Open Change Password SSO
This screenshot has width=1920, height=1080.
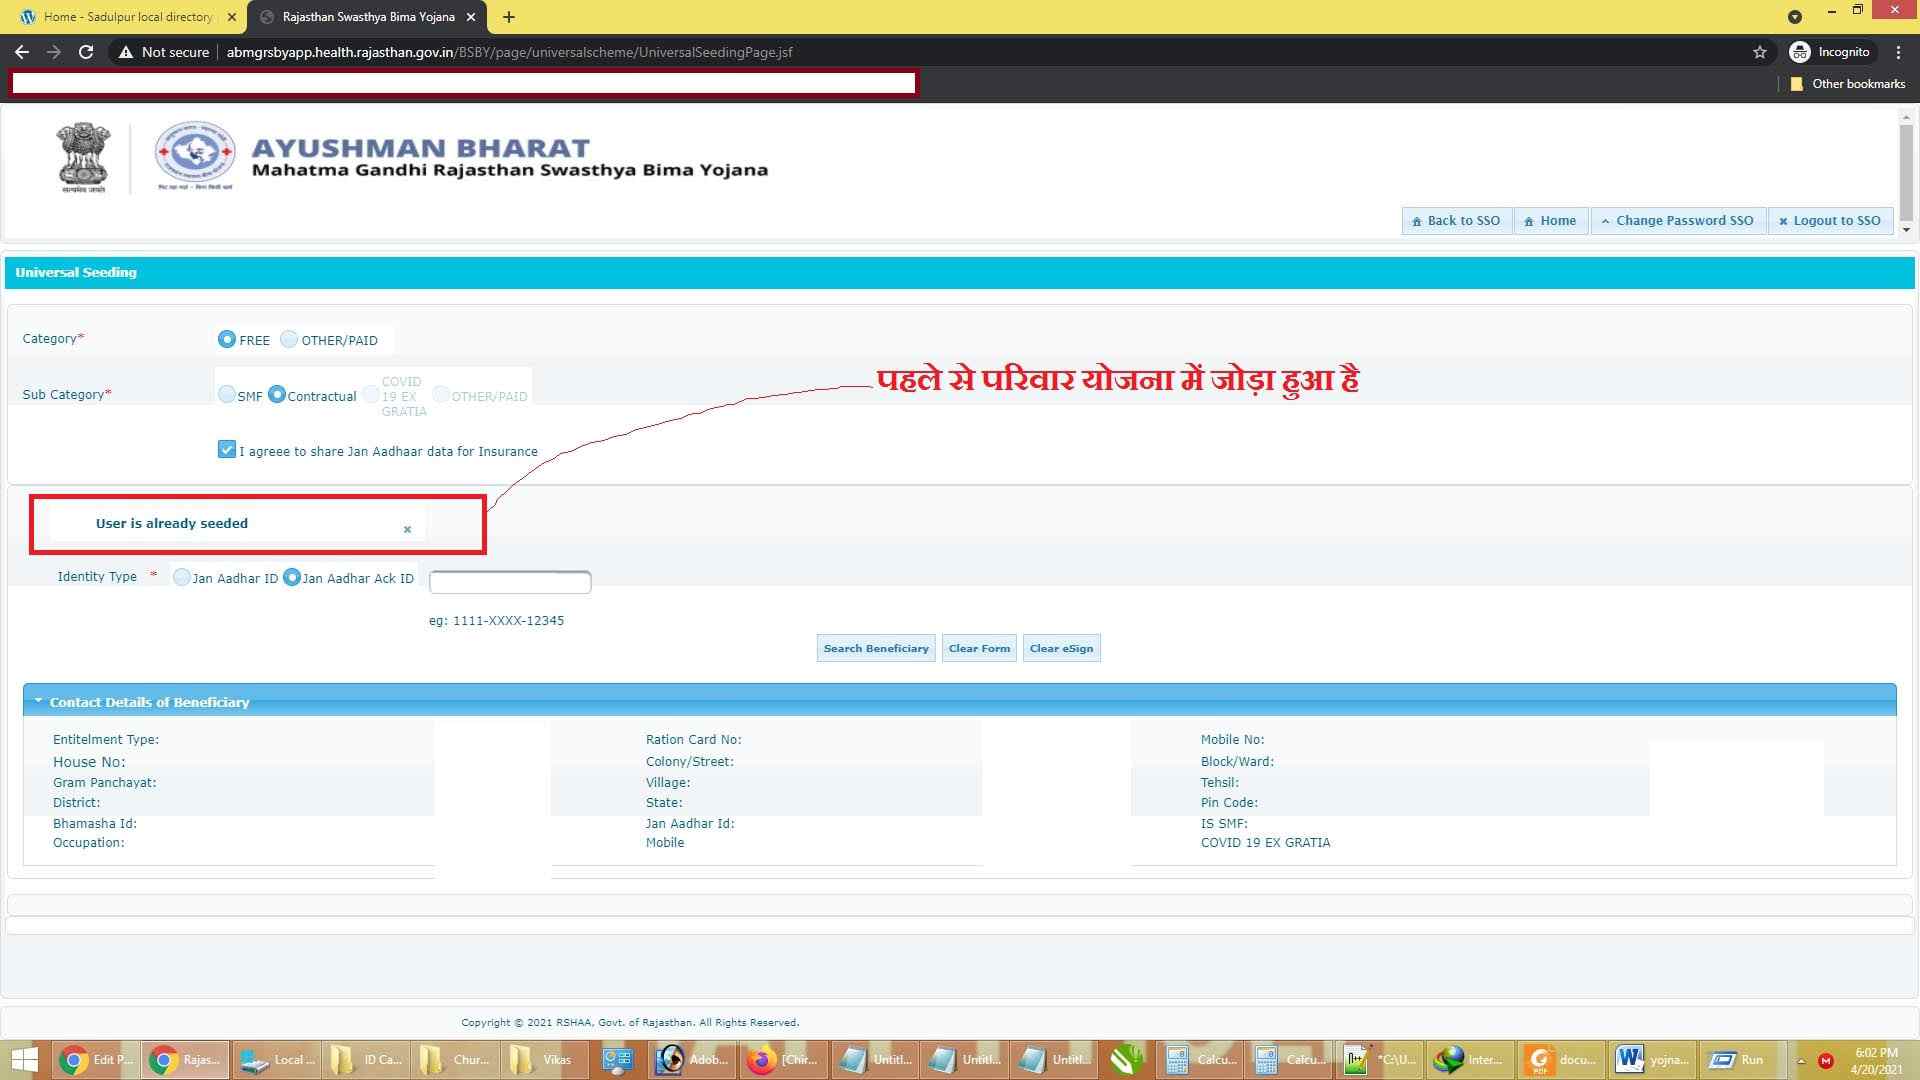point(1677,221)
